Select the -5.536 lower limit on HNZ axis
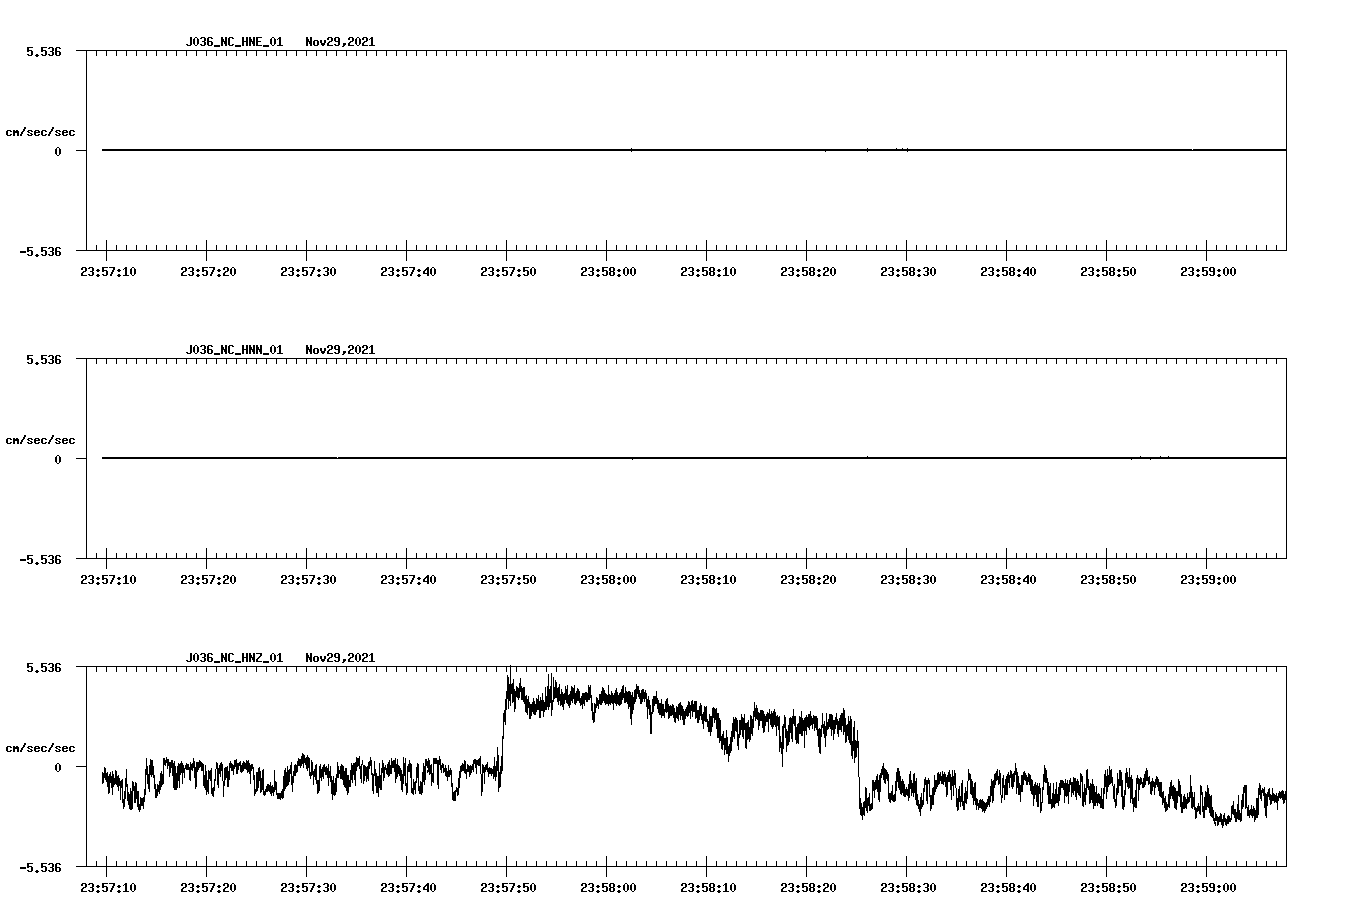The width and height of the screenshot is (1358, 924). tap(40, 867)
